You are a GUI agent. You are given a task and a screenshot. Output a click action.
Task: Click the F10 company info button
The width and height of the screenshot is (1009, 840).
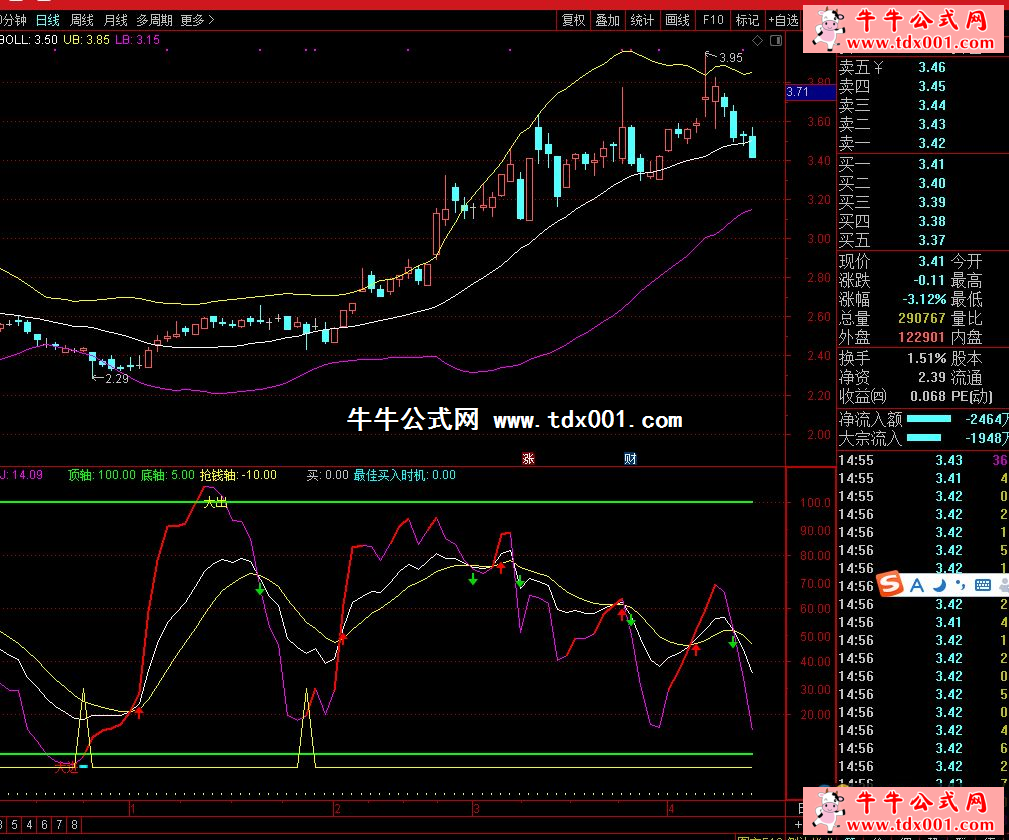pos(712,20)
